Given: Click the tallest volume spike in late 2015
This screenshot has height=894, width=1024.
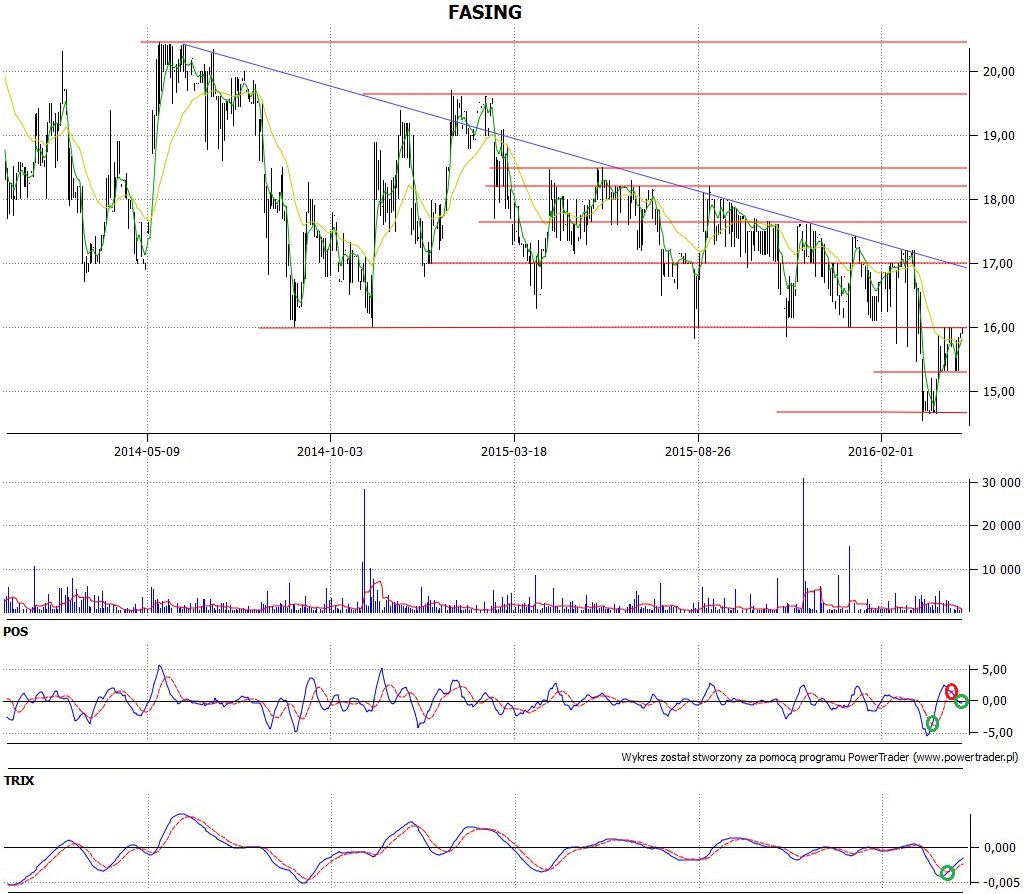Looking at the screenshot, I should click(803, 545).
